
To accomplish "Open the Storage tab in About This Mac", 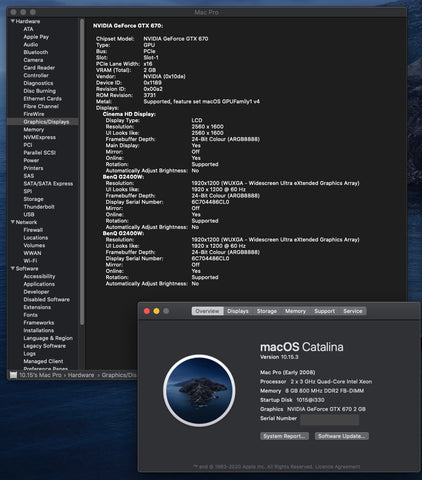I will coord(267,311).
